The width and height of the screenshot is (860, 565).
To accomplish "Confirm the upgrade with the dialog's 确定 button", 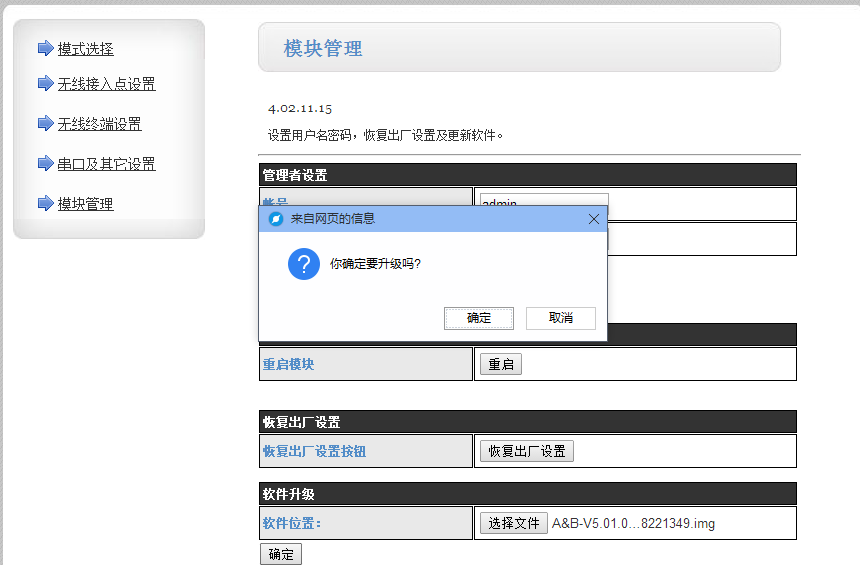I will (479, 318).
